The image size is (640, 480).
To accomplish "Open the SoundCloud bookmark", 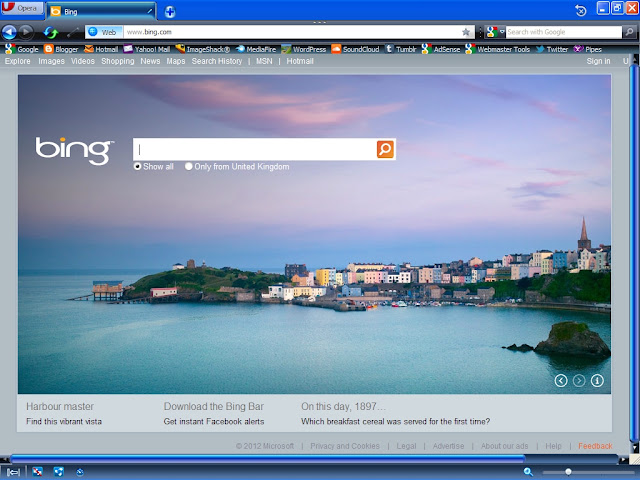I will [x=355, y=49].
